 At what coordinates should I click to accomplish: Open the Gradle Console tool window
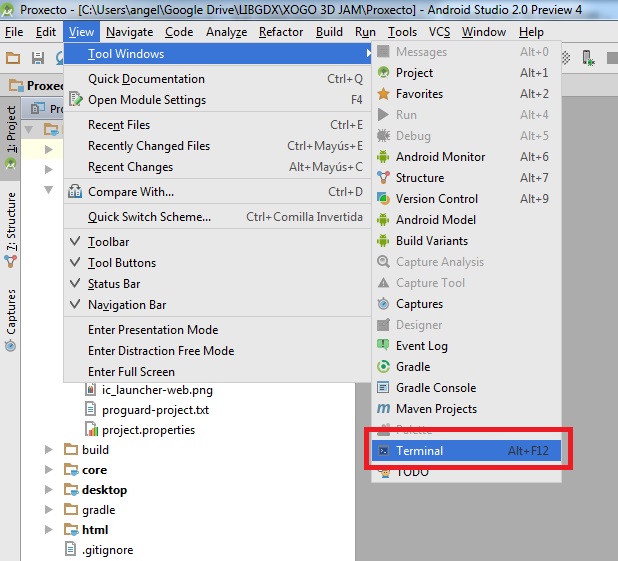pyautogui.click(x=466, y=388)
